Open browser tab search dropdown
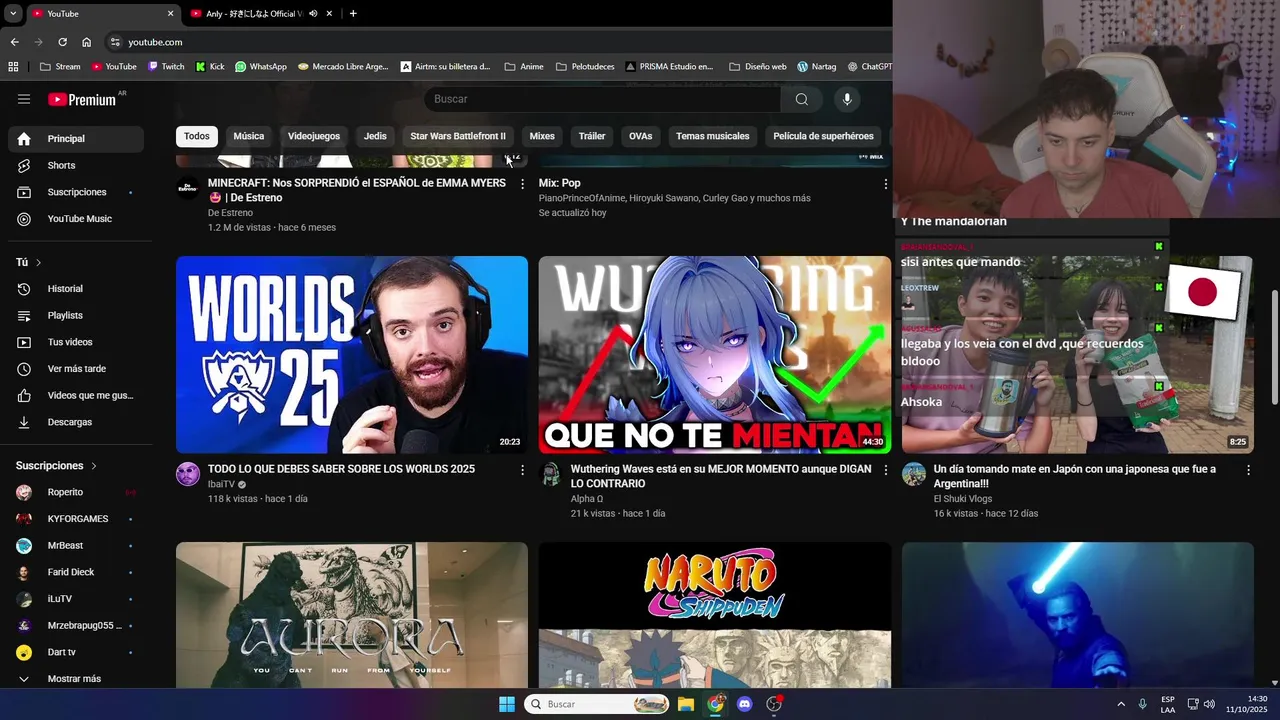The image size is (1280, 720). click(x=13, y=14)
